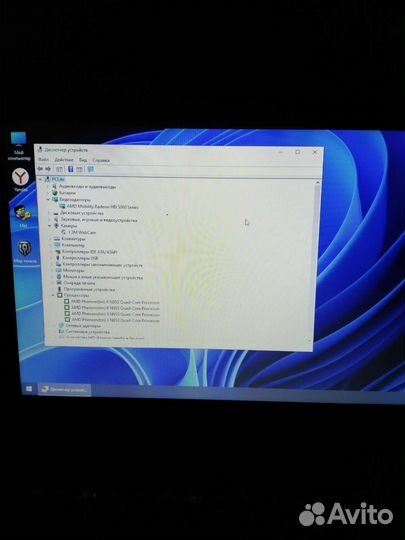Screen dimensions: 405x540
Task: Open the Windows Start button
Action: point(29,389)
